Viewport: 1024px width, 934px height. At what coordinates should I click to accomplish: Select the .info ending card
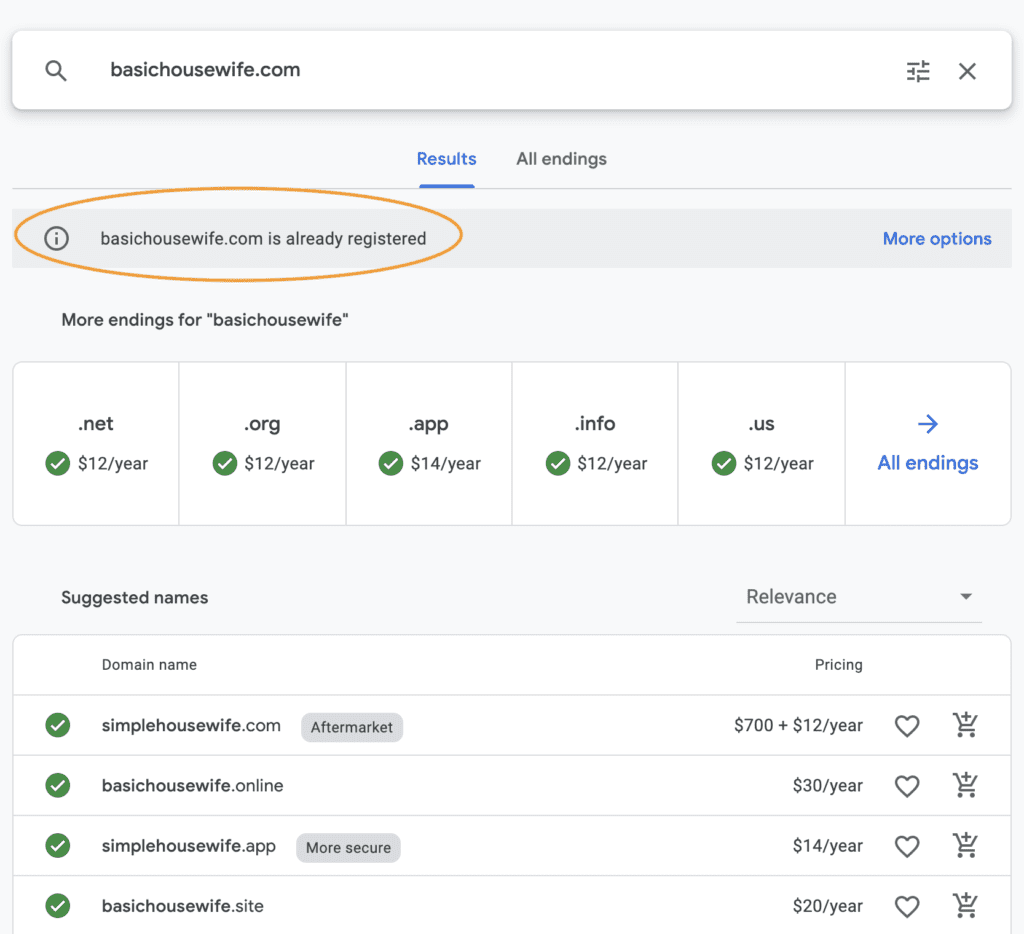click(x=595, y=443)
